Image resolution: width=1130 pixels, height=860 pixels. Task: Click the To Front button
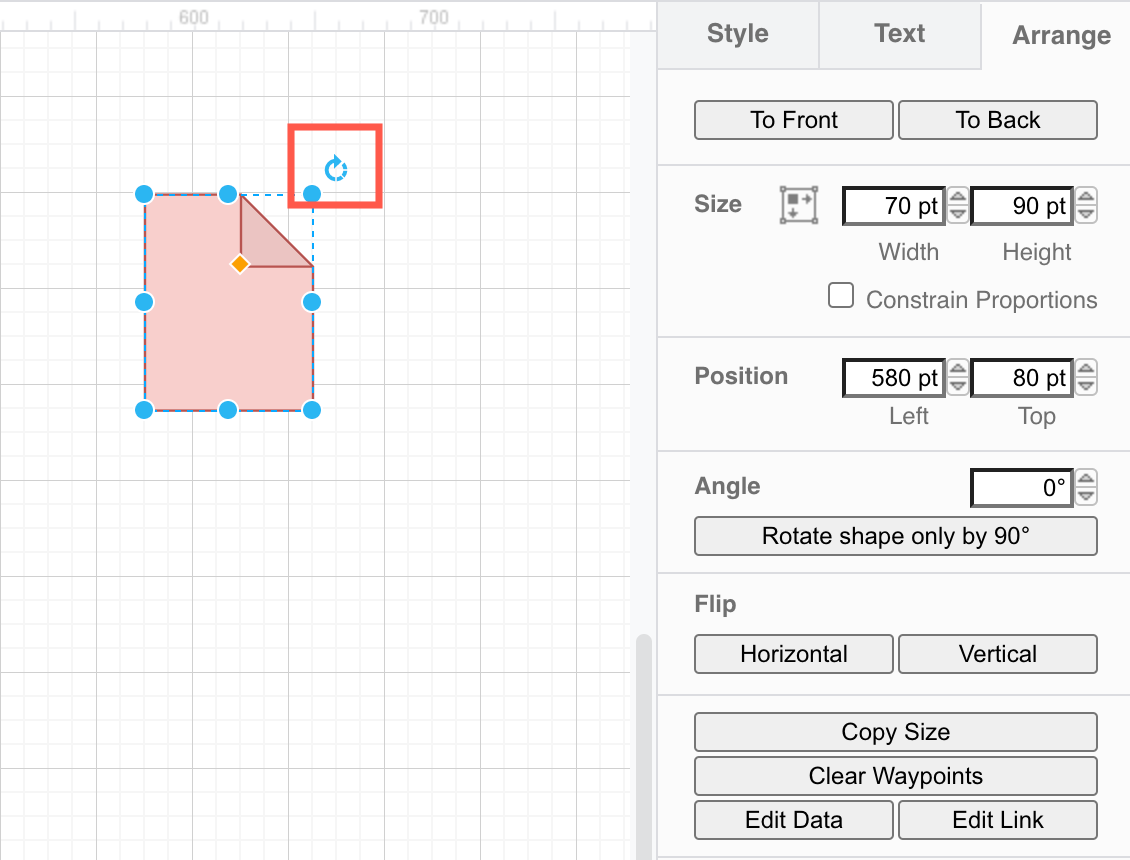pyautogui.click(x=793, y=119)
